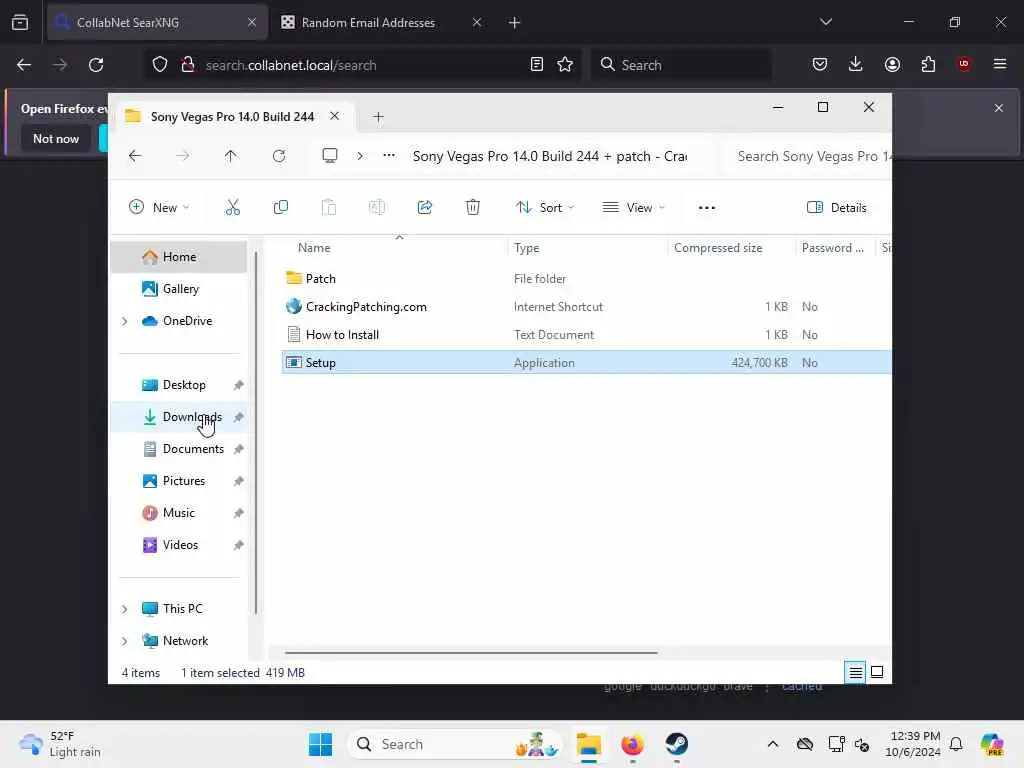Open a new Firefox tab
This screenshot has height=768, width=1024.
514,22
